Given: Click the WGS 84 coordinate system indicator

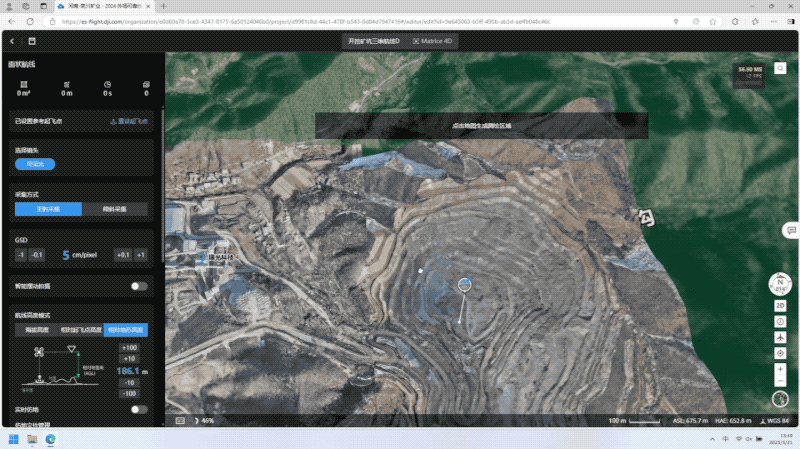Looking at the screenshot, I should 774,420.
